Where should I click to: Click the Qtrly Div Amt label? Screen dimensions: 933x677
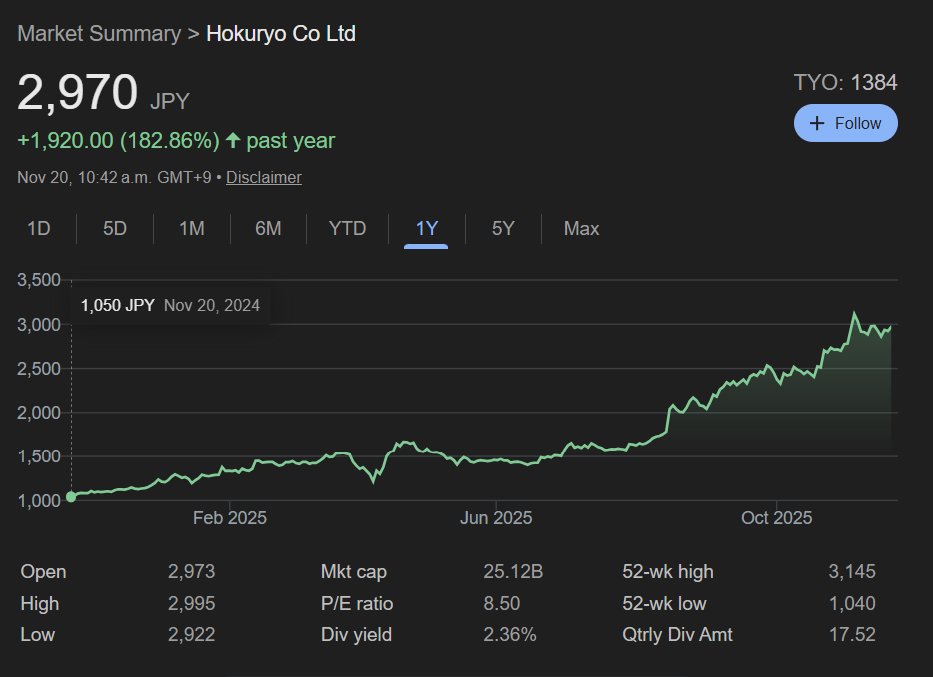pos(677,634)
